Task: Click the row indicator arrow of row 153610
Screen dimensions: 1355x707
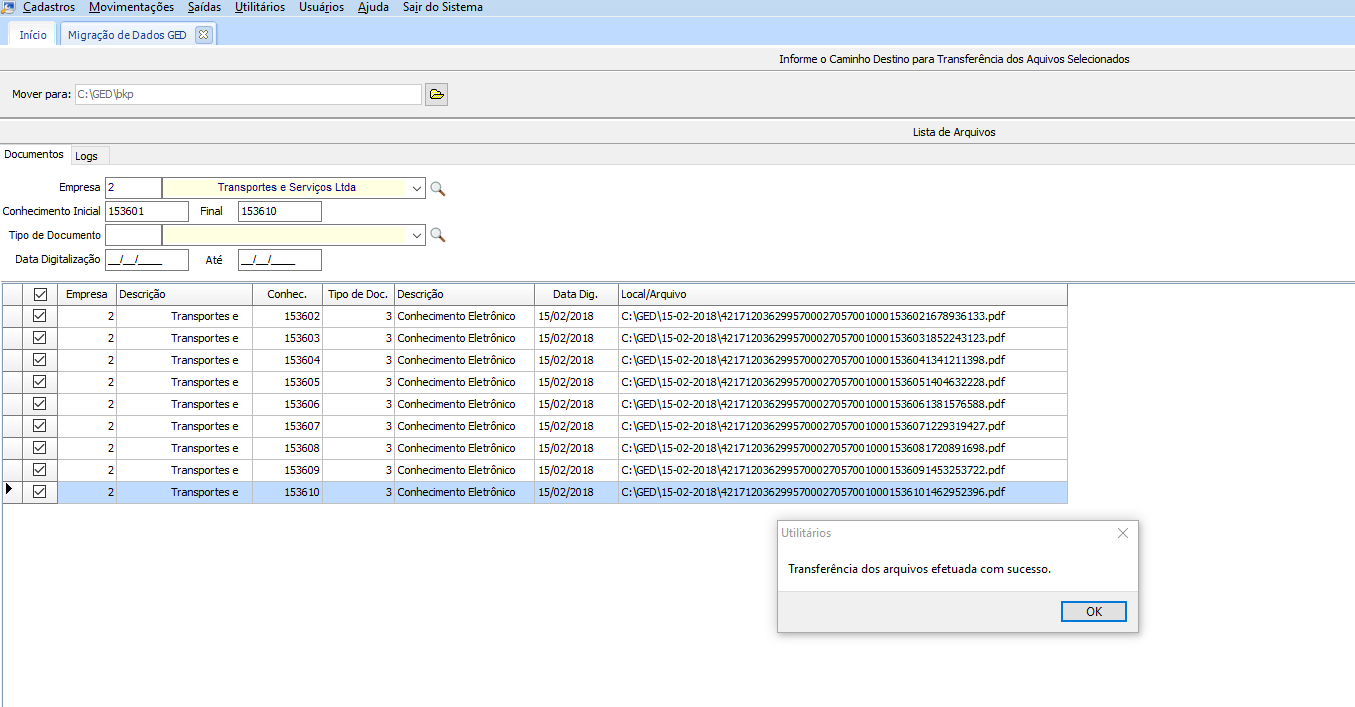Action: pyautogui.click(x=10, y=490)
